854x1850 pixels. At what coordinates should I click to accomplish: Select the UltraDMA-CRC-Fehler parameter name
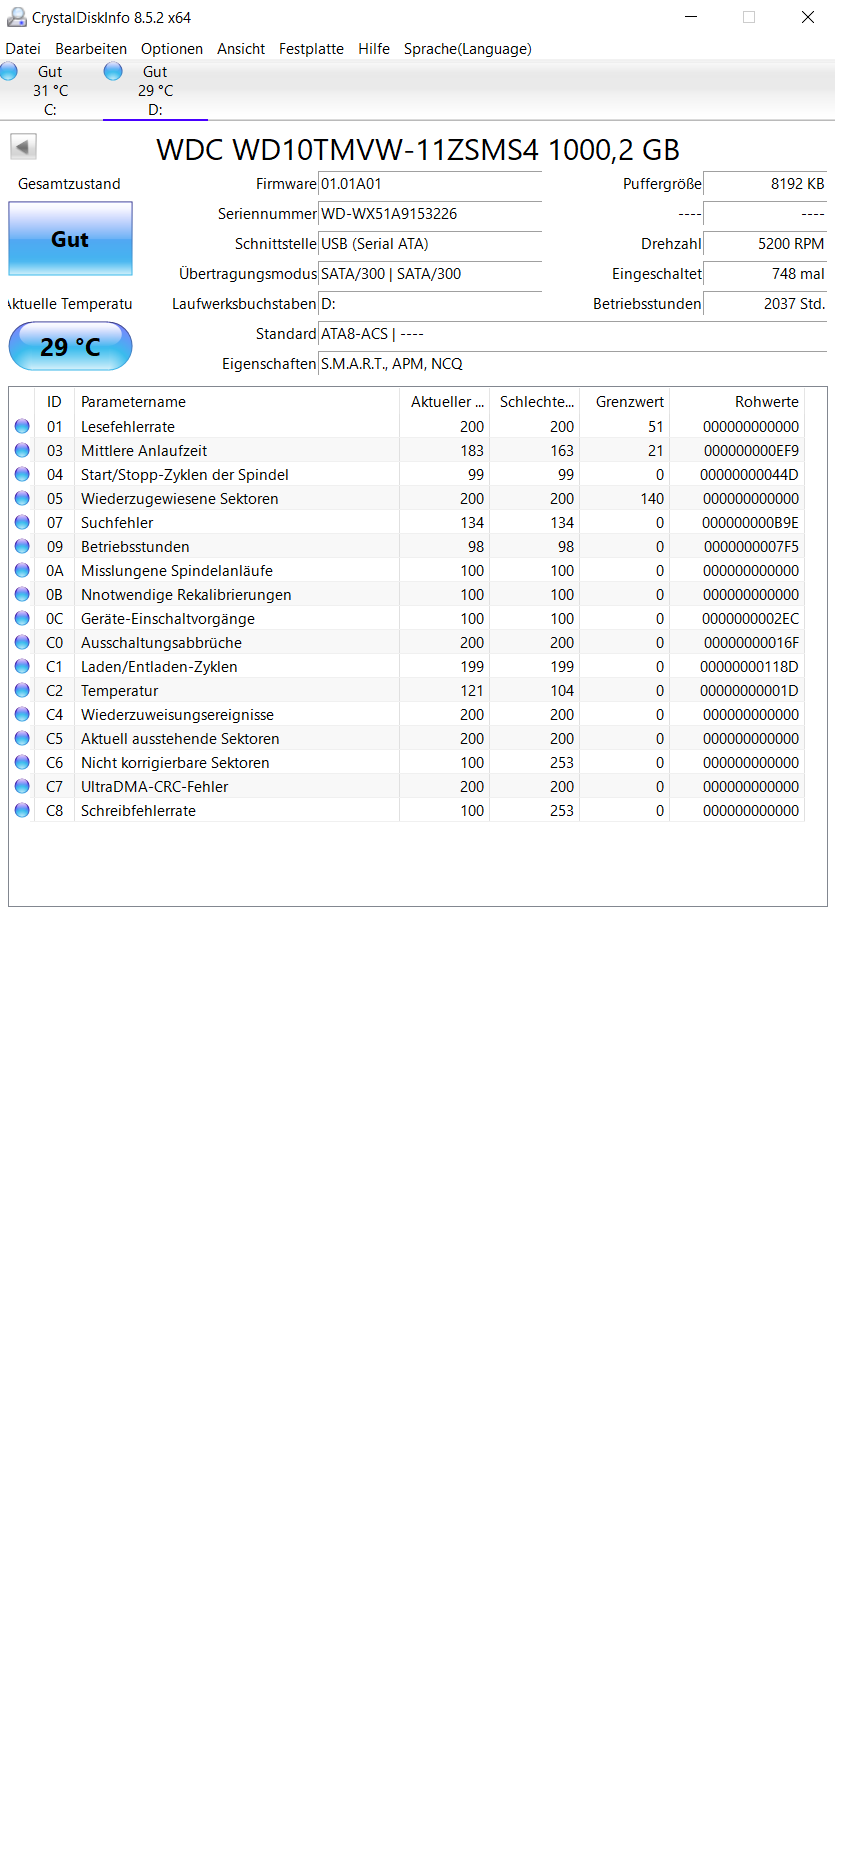click(154, 787)
